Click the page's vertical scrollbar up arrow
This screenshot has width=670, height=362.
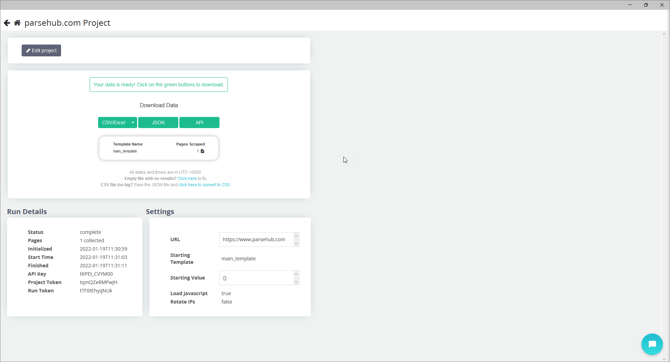tap(664, 34)
